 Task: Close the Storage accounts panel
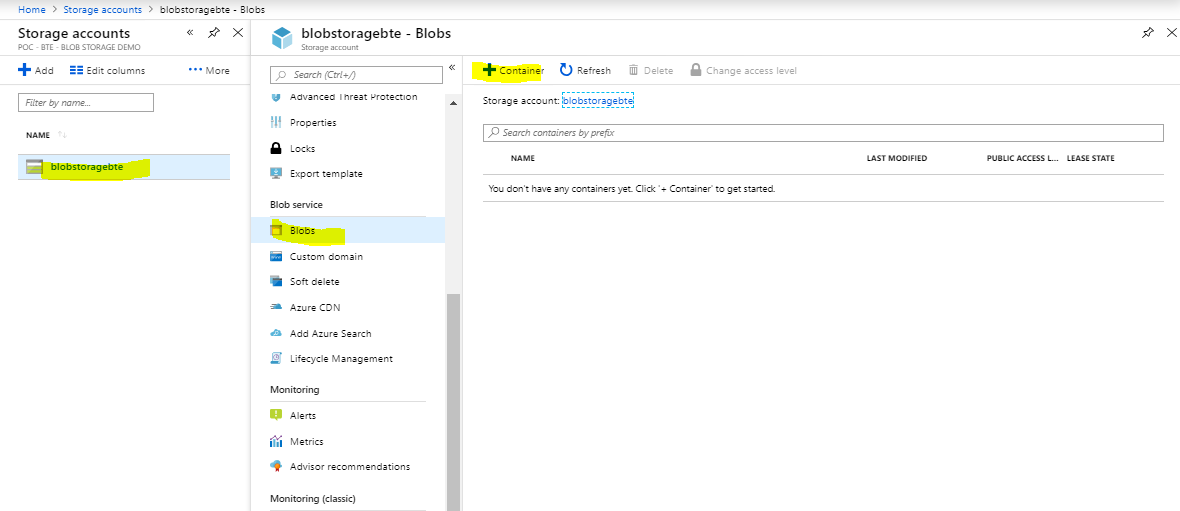click(238, 32)
